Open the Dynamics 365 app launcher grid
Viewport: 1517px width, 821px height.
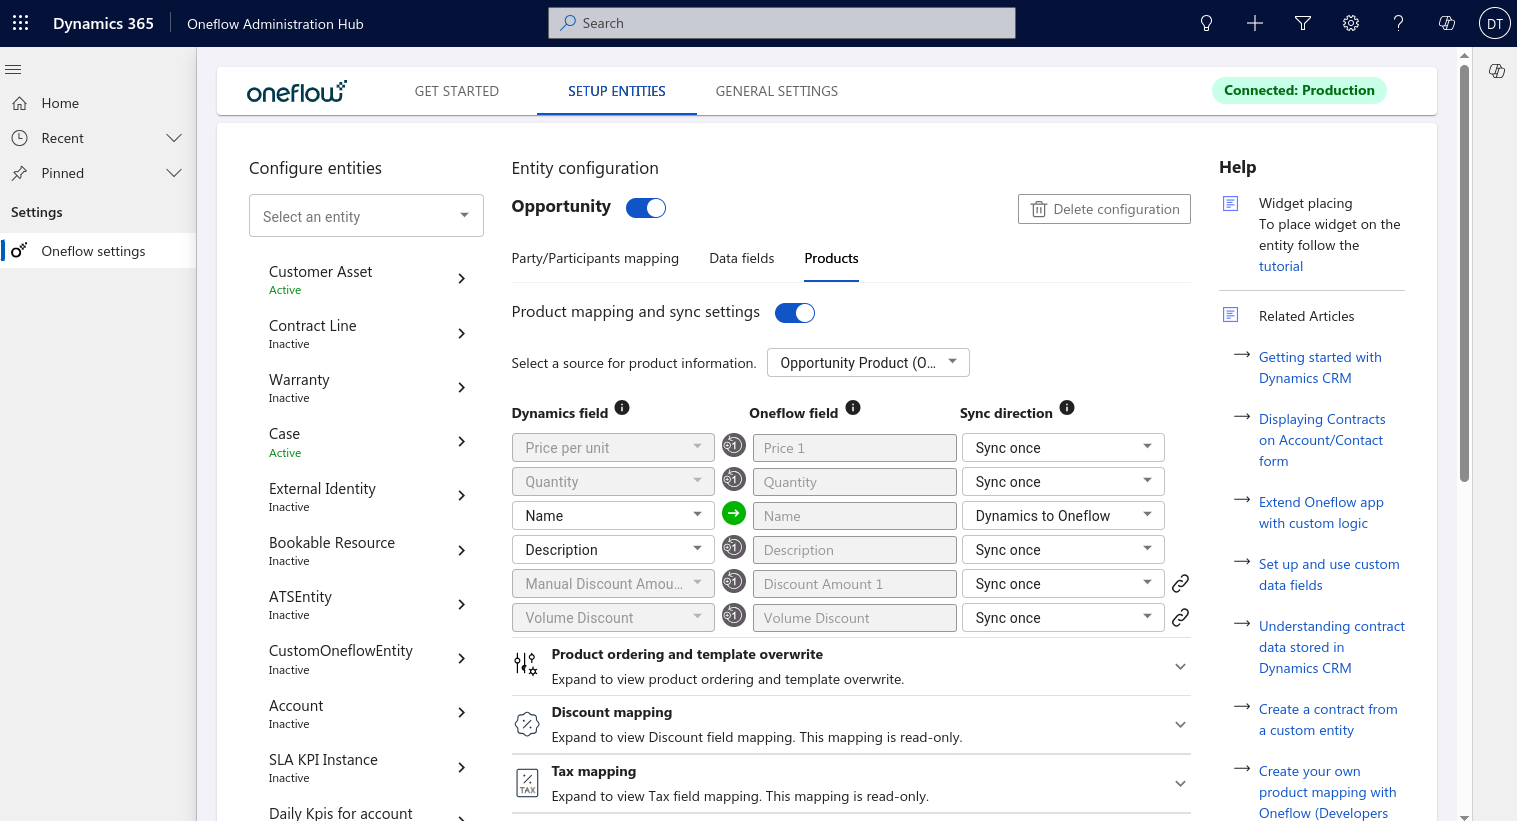pos(20,23)
